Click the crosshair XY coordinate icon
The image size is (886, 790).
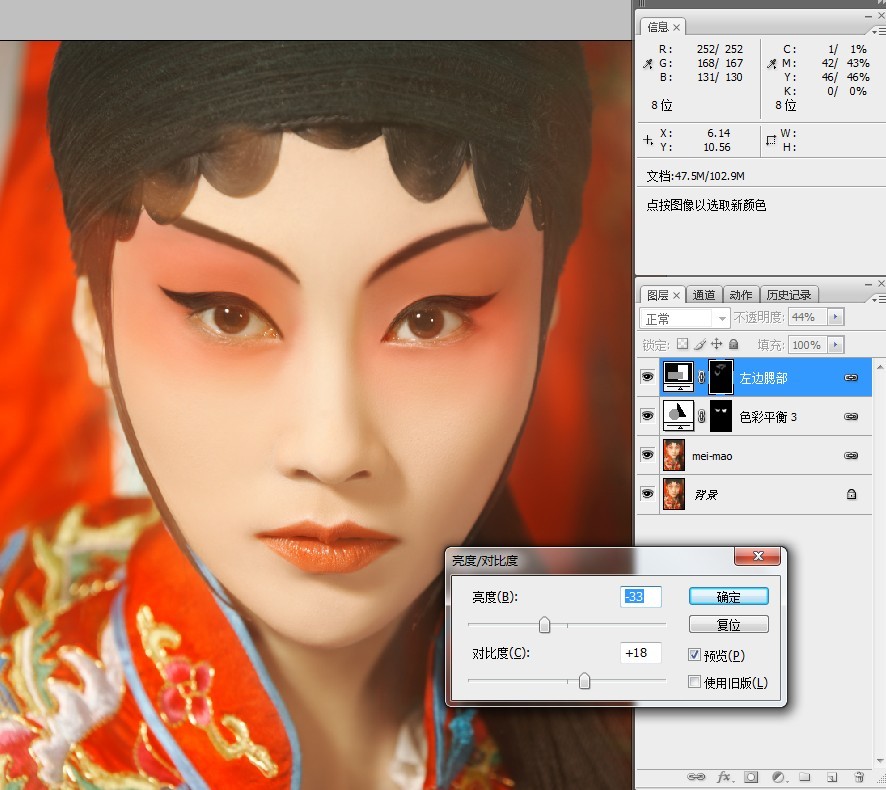pyautogui.click(x=648, y=140)
